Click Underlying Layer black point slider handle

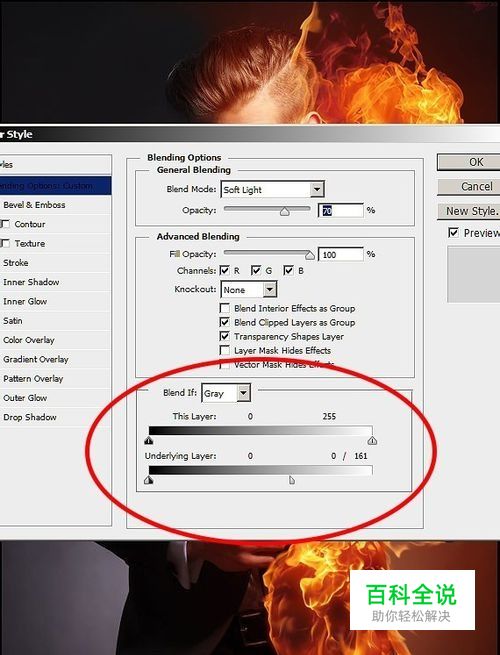coord(149,480)
